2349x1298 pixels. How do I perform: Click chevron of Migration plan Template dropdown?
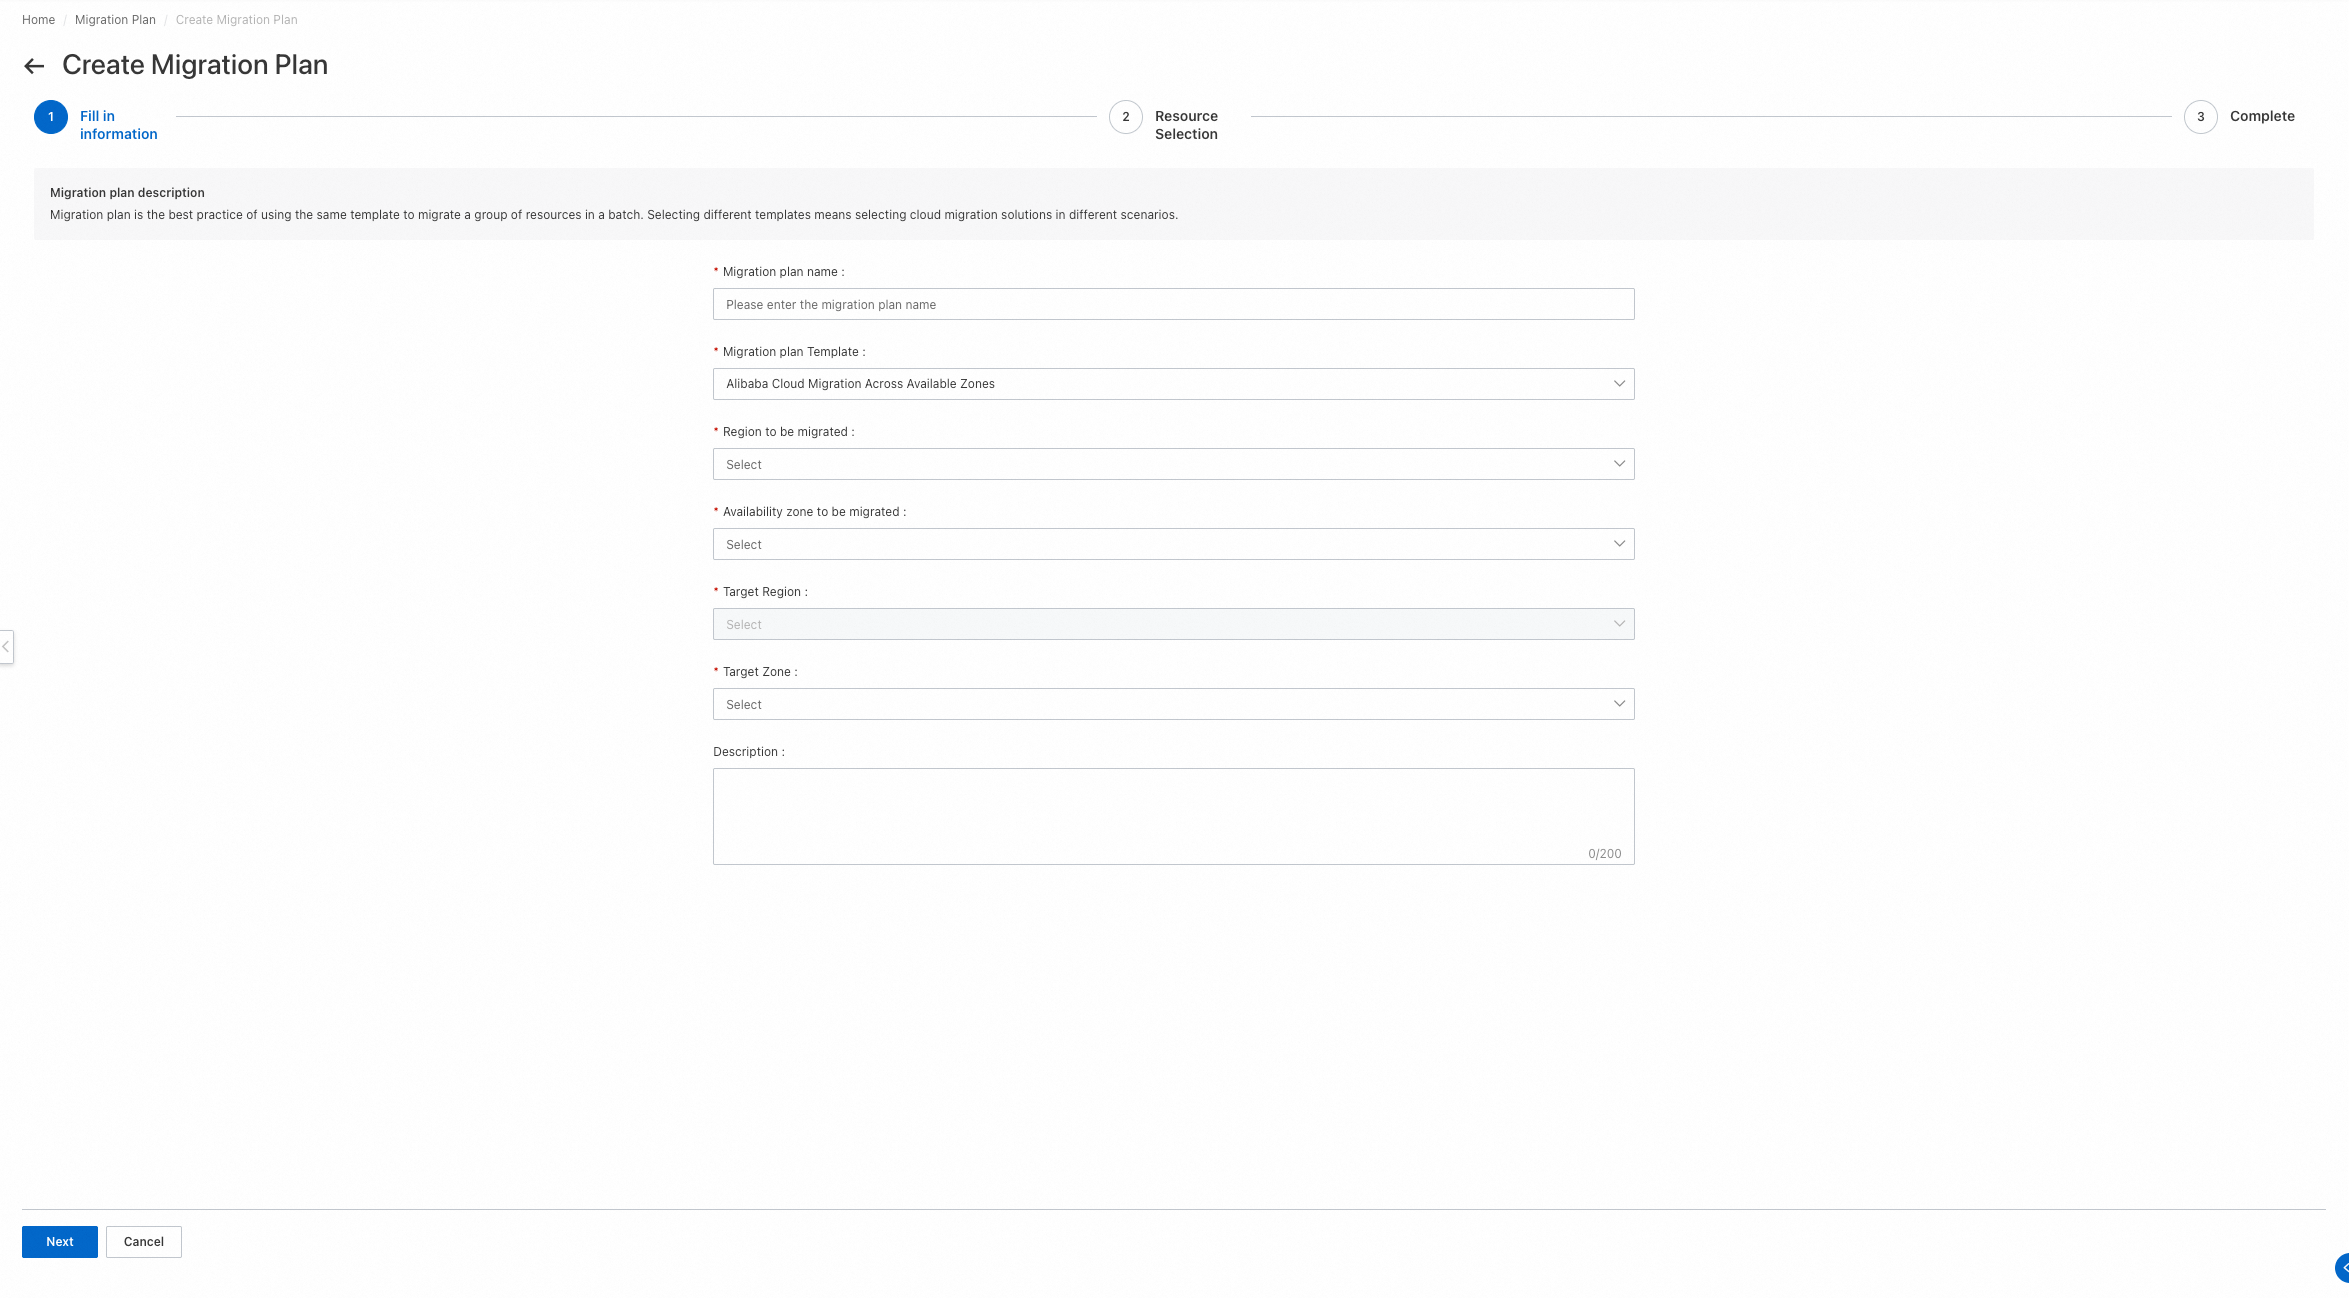[1619, 384]
